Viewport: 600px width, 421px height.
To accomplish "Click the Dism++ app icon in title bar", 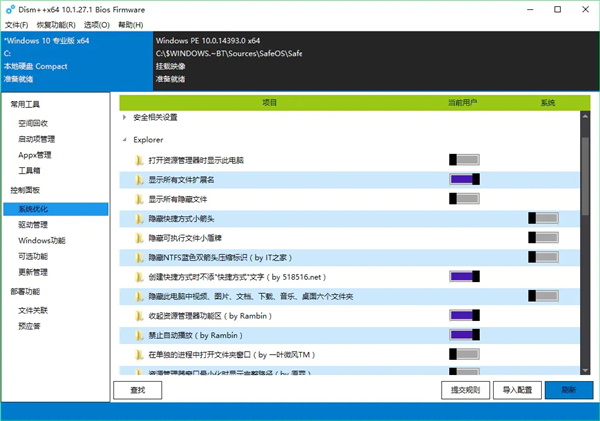I will pos(11,9).
